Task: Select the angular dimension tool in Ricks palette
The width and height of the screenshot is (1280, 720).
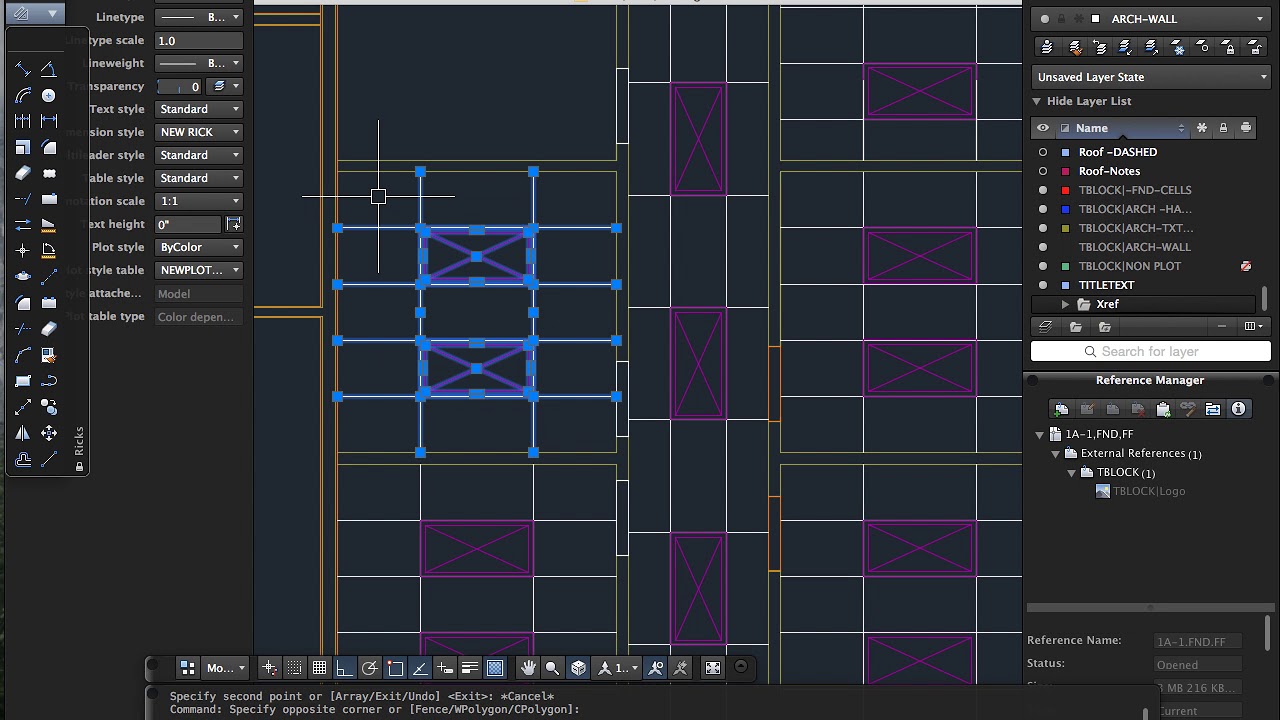Action: pos(49,69)
